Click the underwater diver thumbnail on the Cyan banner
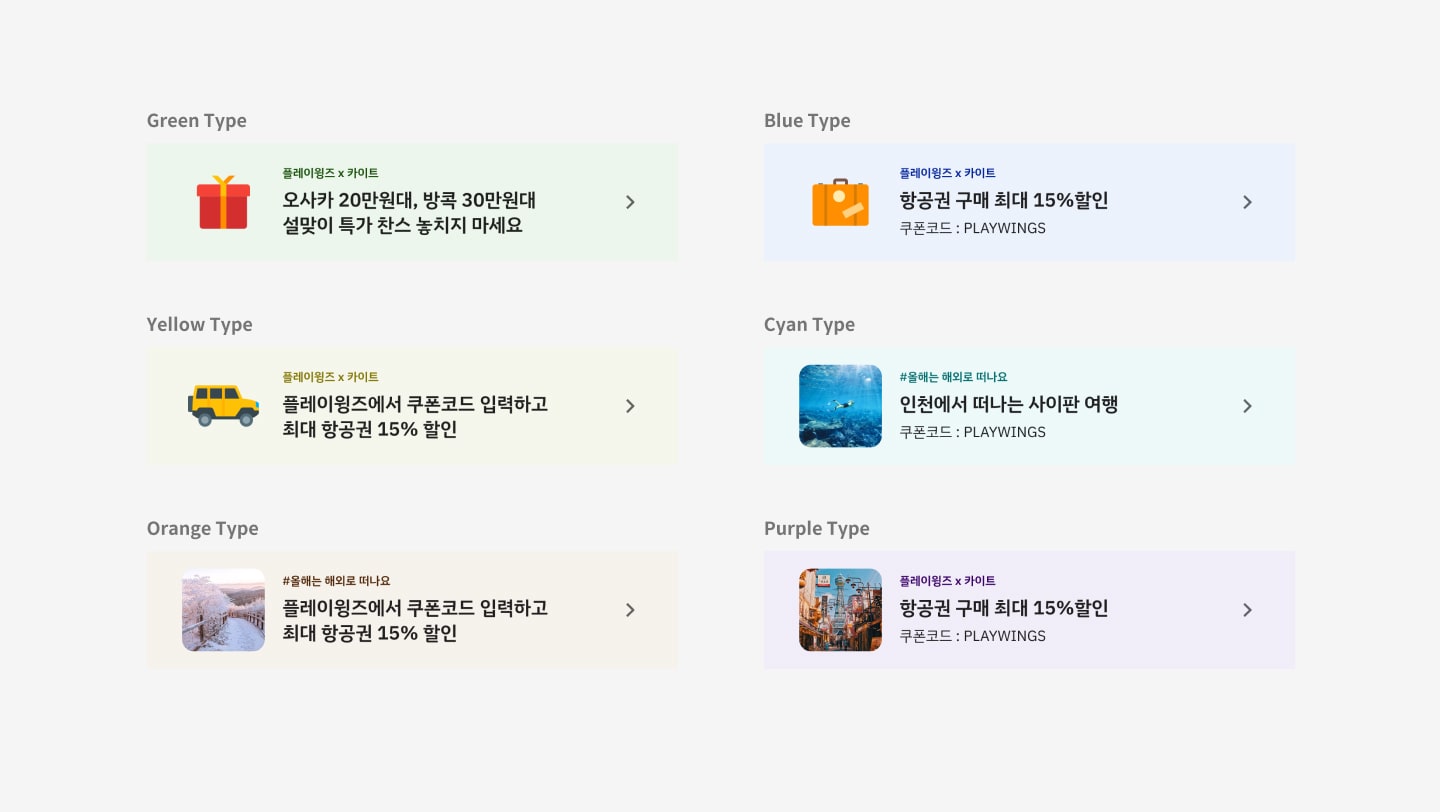The width and height of the screenshot is (1440, 812). (x=840, y=406)
